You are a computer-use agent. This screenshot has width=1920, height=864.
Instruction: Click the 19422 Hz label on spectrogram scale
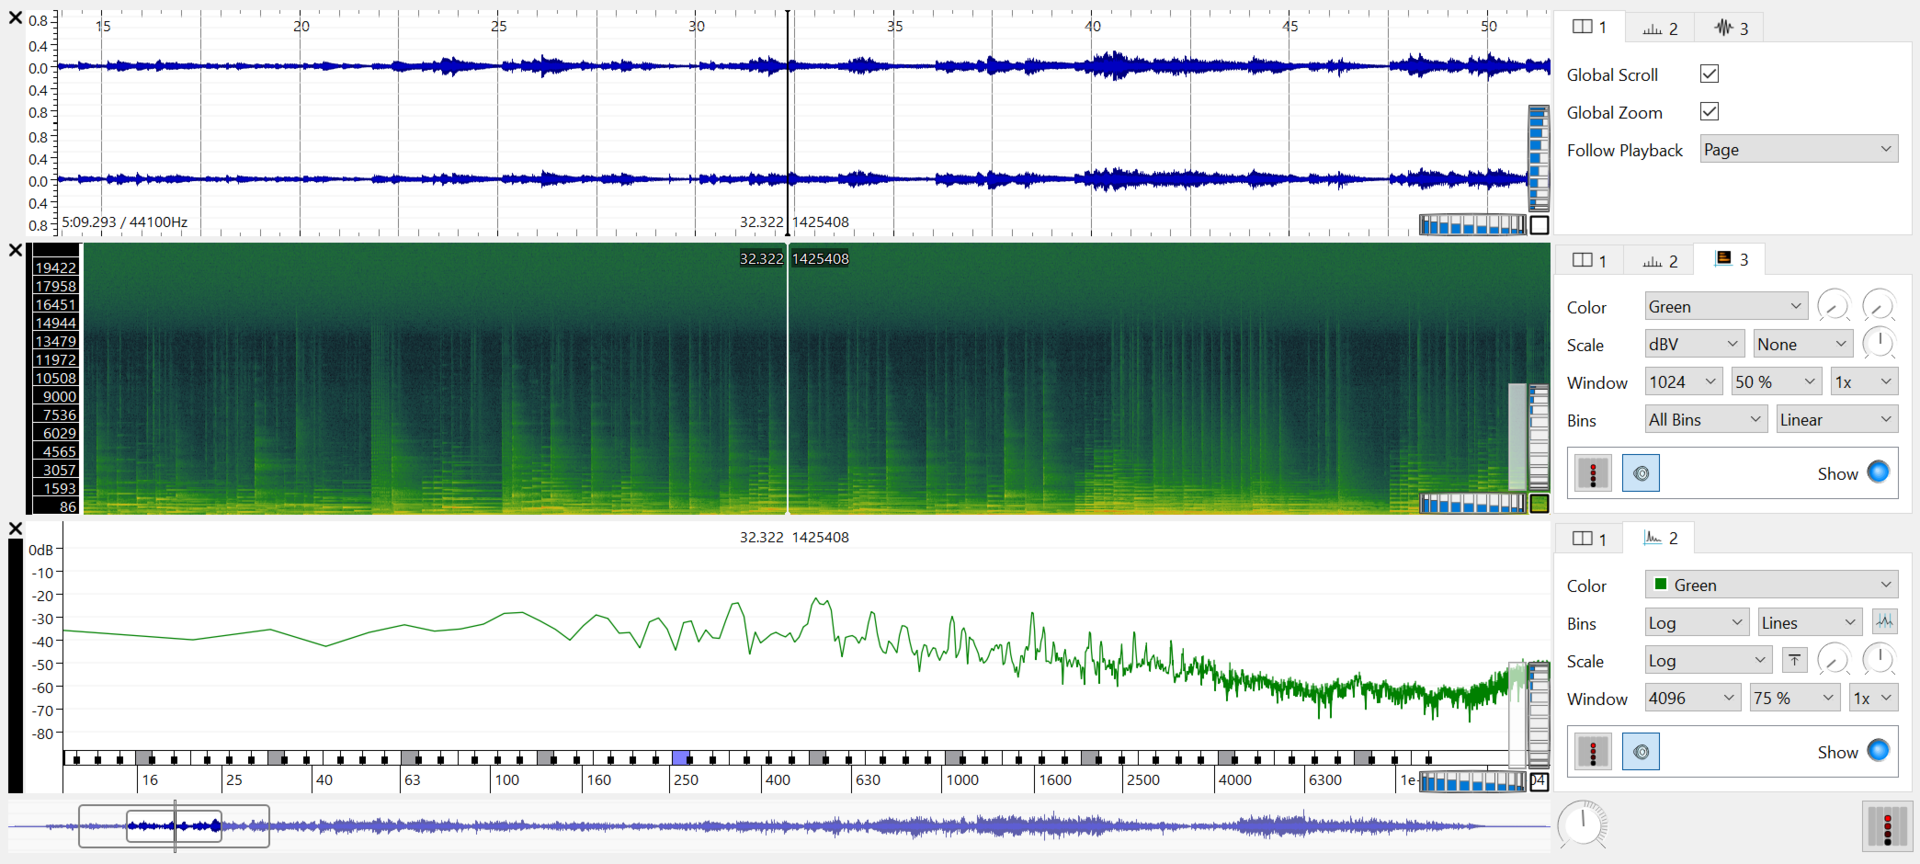click(55, 267)
